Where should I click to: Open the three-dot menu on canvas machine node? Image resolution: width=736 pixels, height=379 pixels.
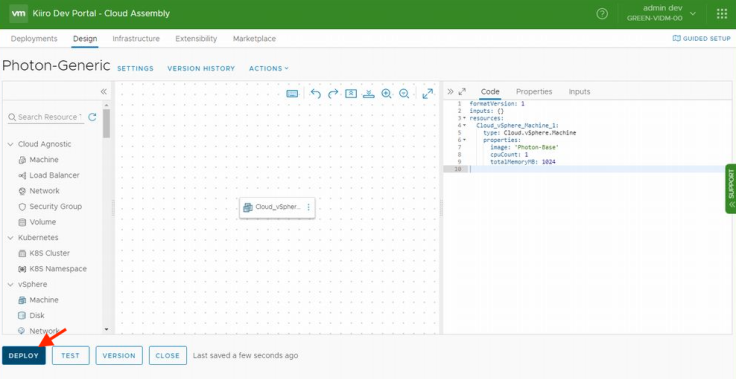coord(308,207)
